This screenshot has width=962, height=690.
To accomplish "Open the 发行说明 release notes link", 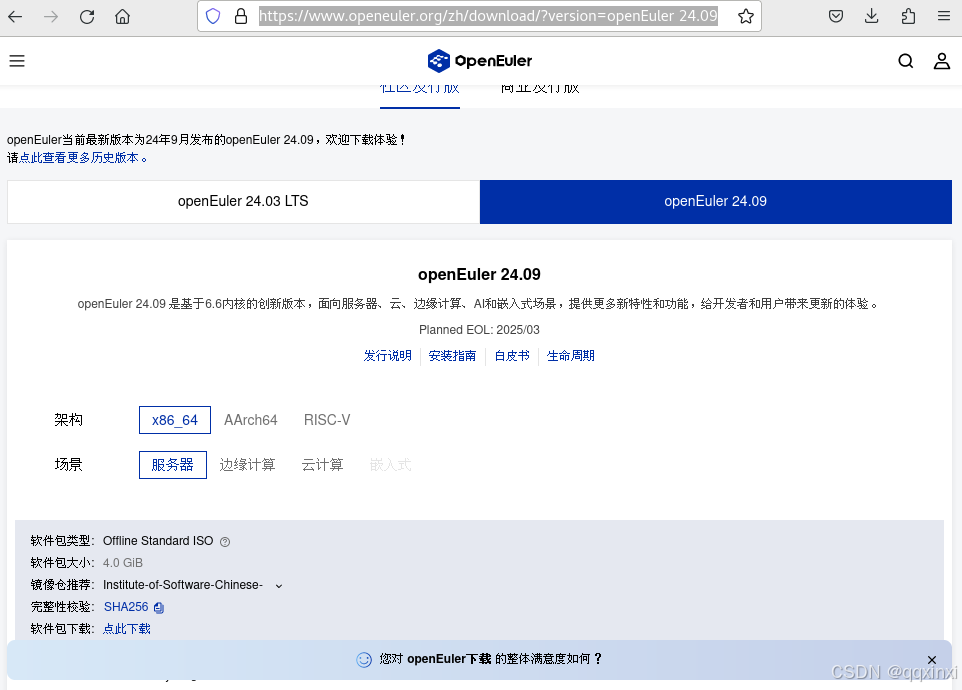I will click(x=387, y=356).
